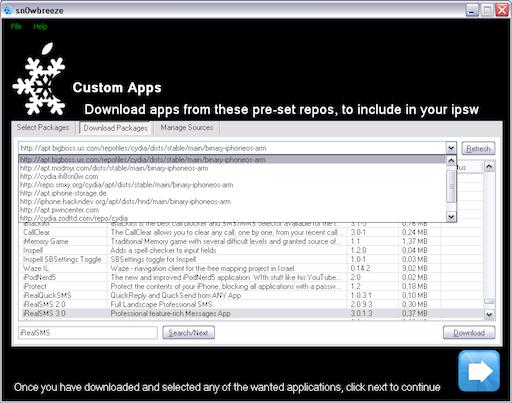Screen dimensions: 512x403
Task: Click the Refresh button
Action: 478,148
